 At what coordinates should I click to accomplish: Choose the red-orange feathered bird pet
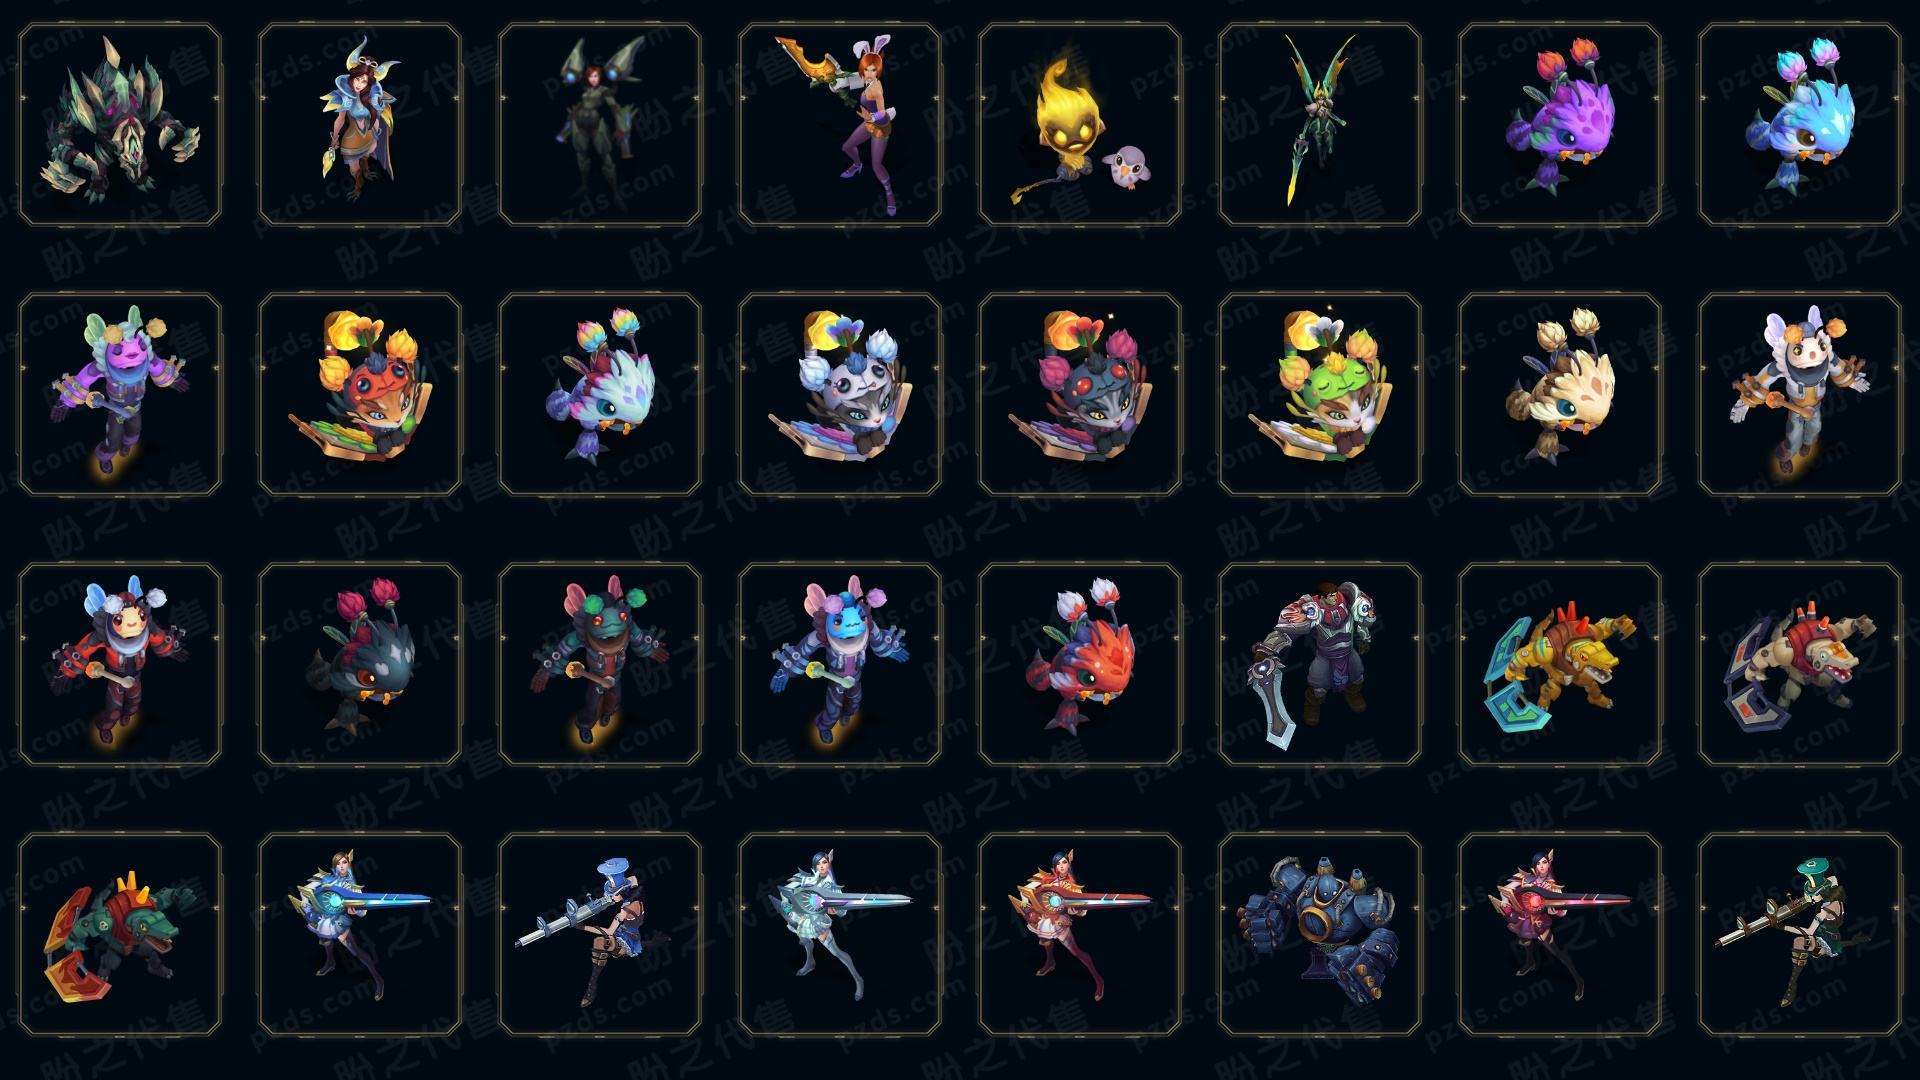(x=1080, y=664)
